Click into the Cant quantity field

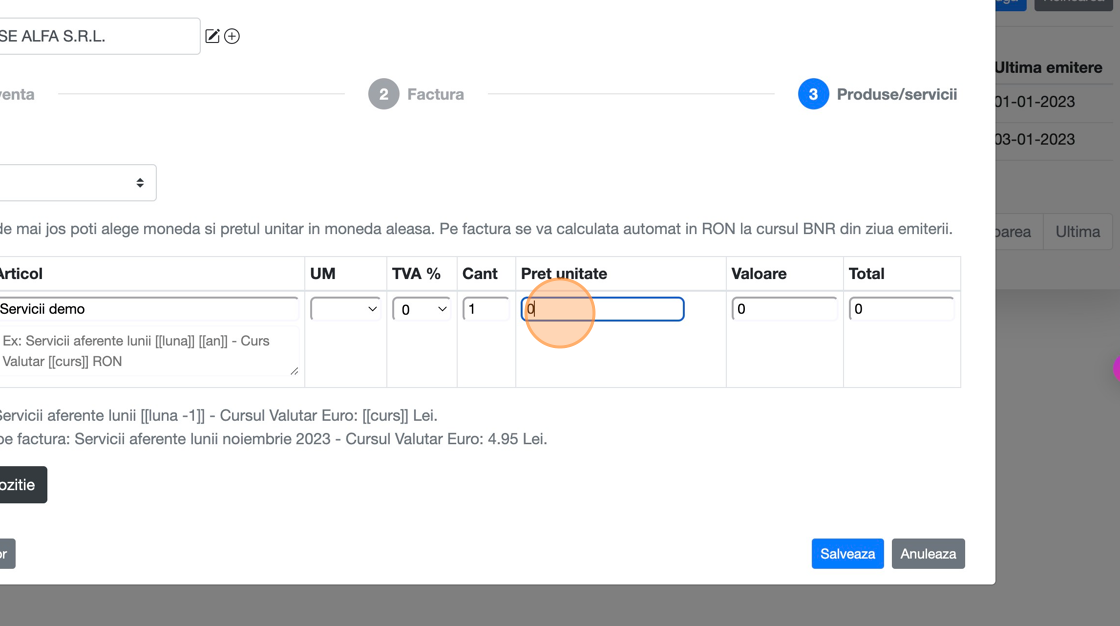[485, 309]
